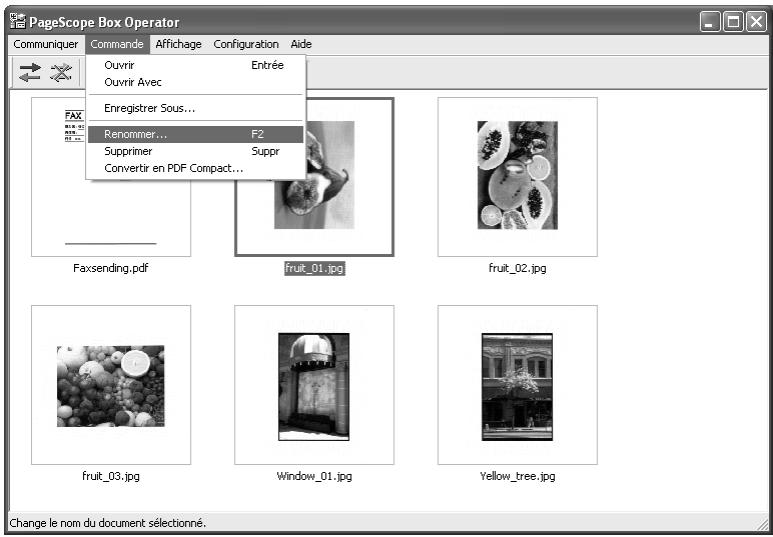Screen dimensions: 773x537
Task: Choose Ouvrir from the Commande menu
Action: (x=196, y=65)
